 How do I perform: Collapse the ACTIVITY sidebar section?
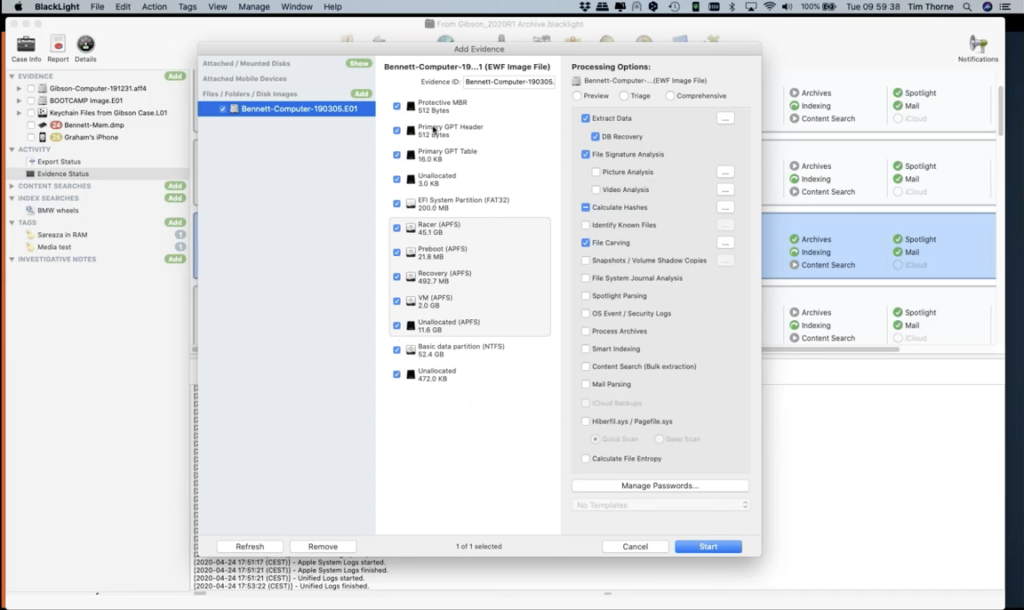point(12,150)
